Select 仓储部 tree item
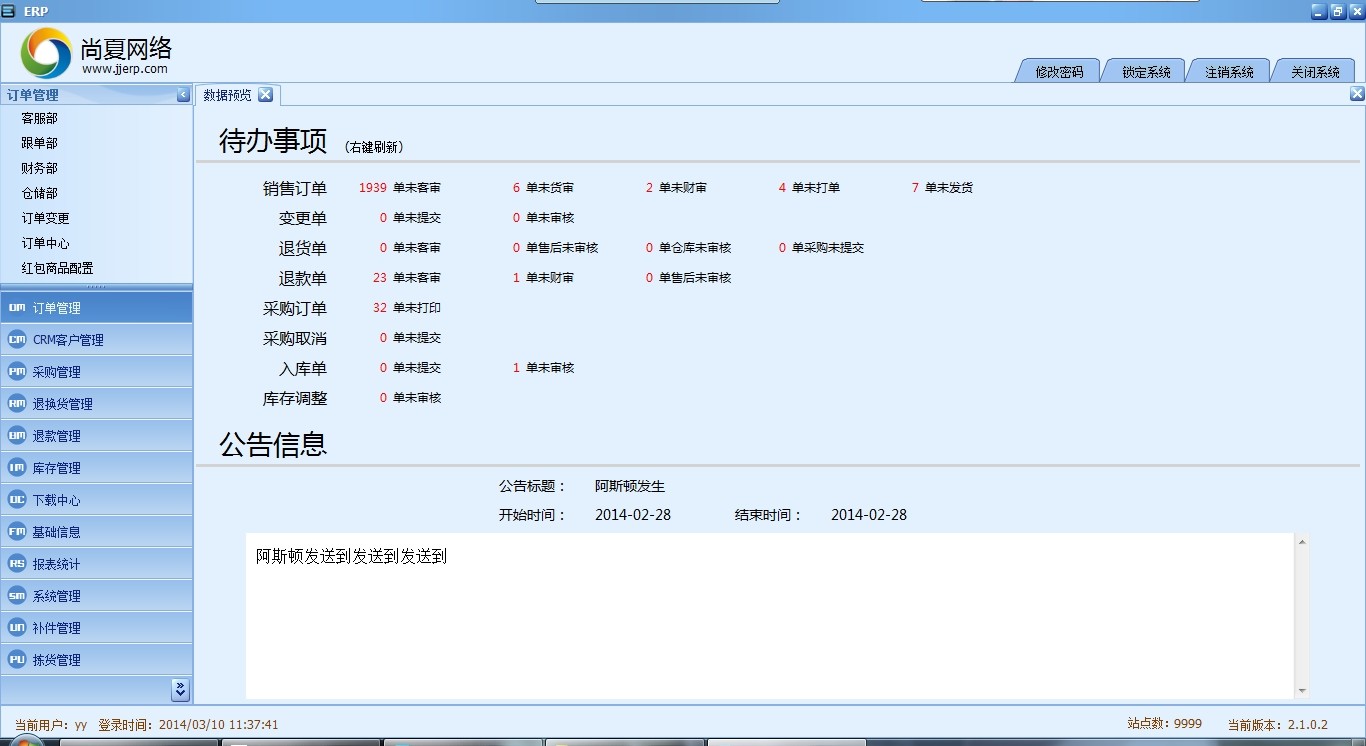The width and height of the screenshot is (1366, 746). (x=40, y=193)
